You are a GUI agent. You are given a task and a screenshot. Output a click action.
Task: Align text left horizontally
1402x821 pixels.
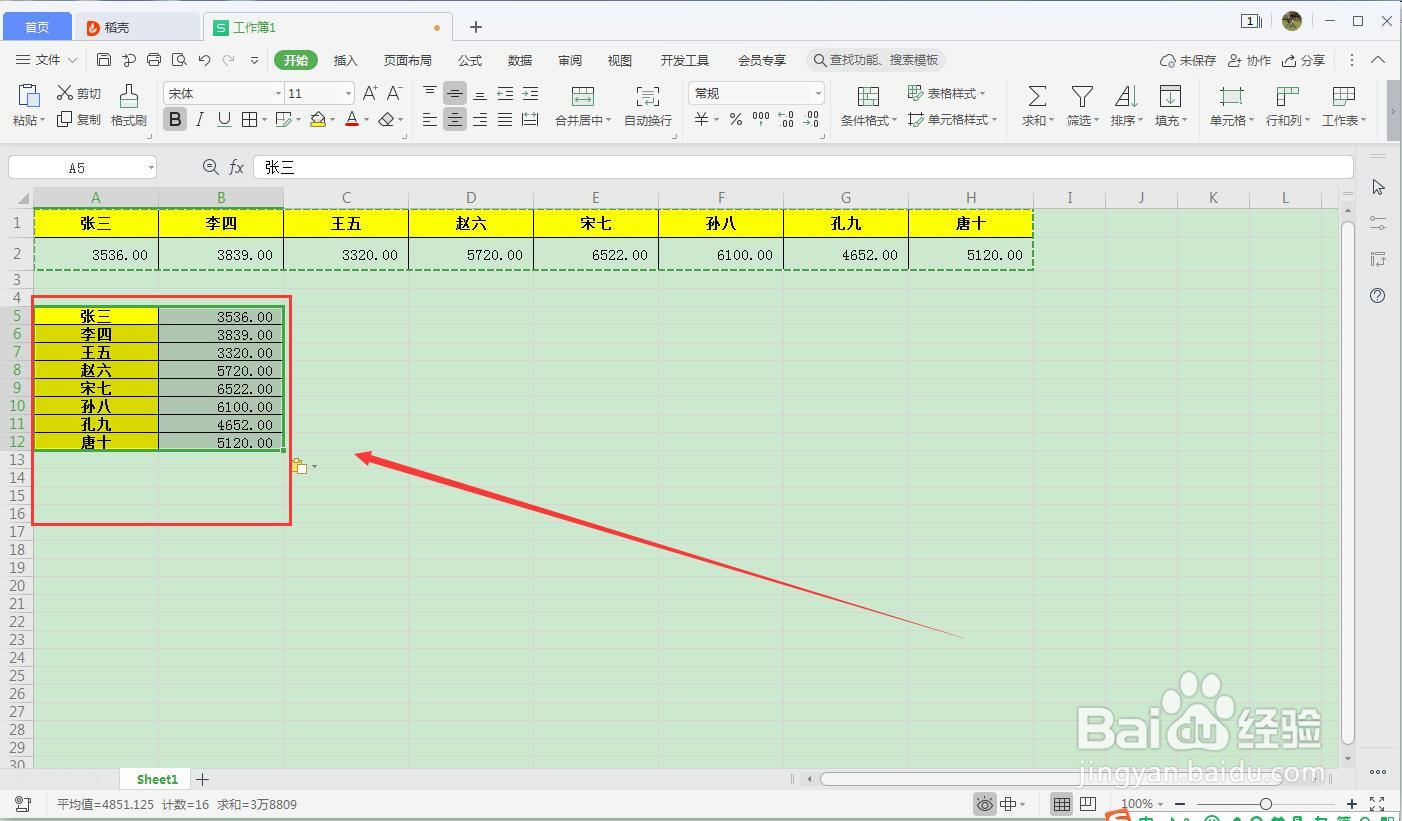[x=430, y=119]
